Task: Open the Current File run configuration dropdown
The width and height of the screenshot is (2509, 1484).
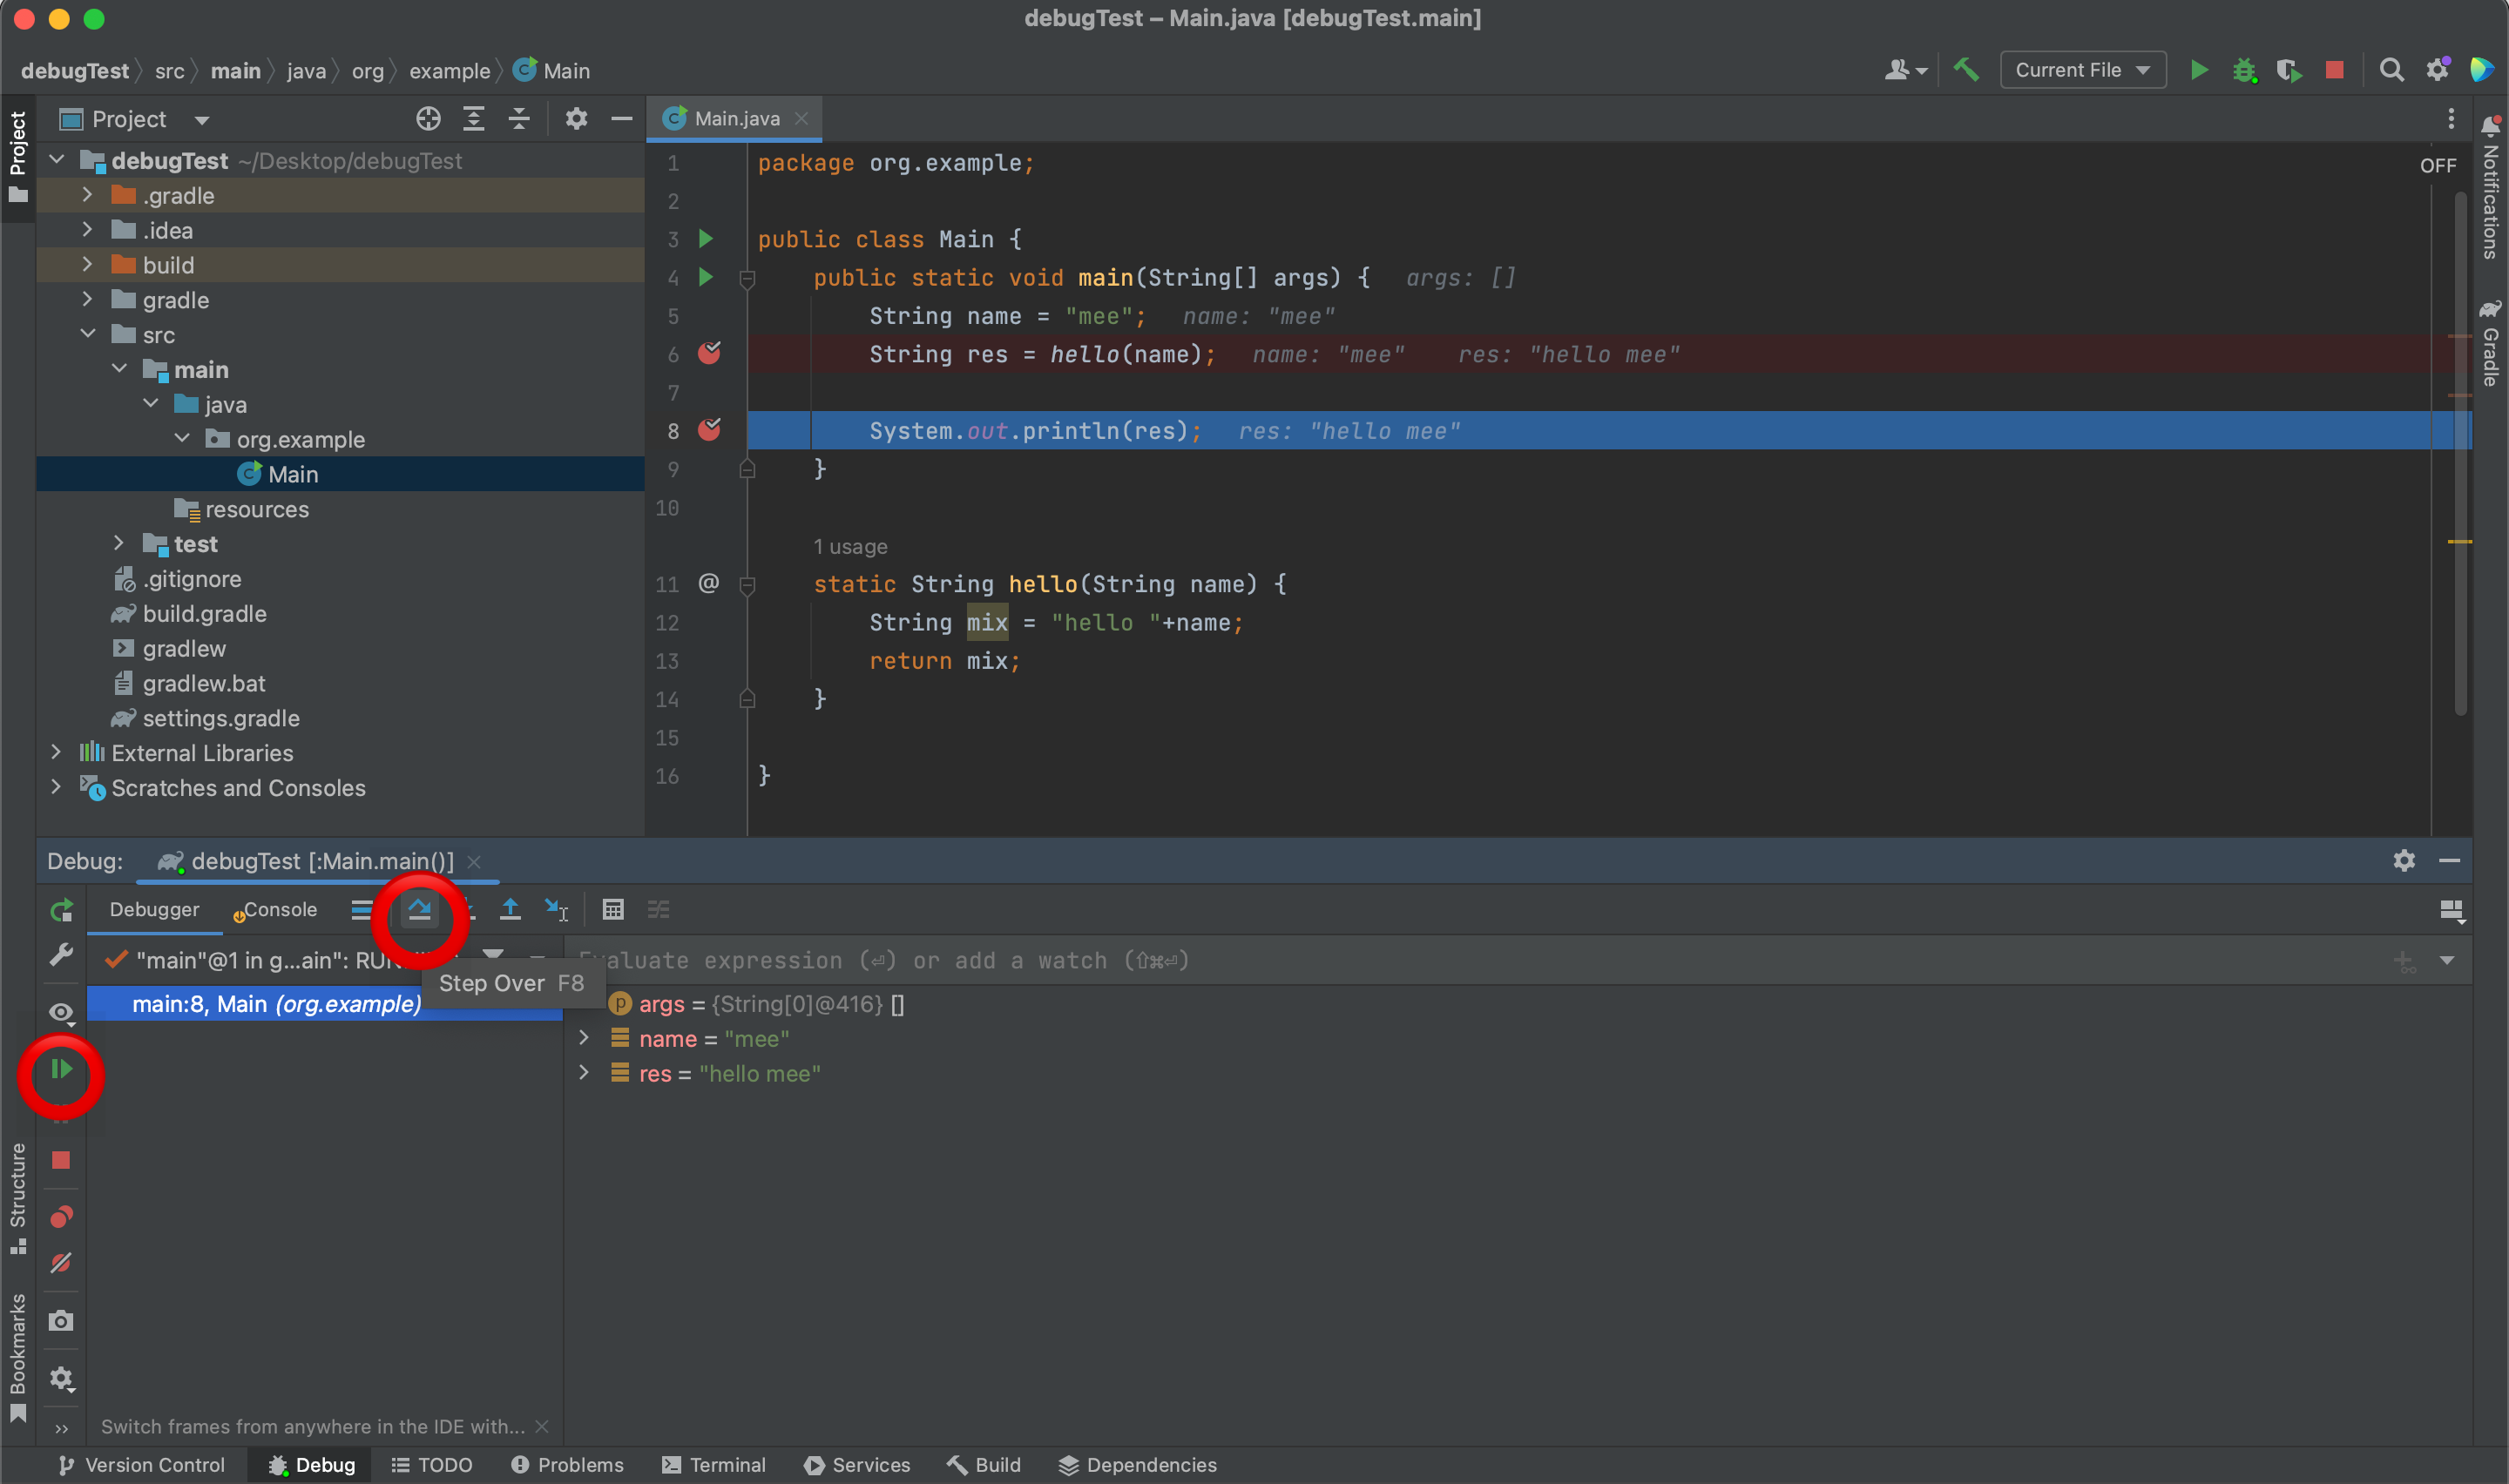Action: (x=2082, y=70)
